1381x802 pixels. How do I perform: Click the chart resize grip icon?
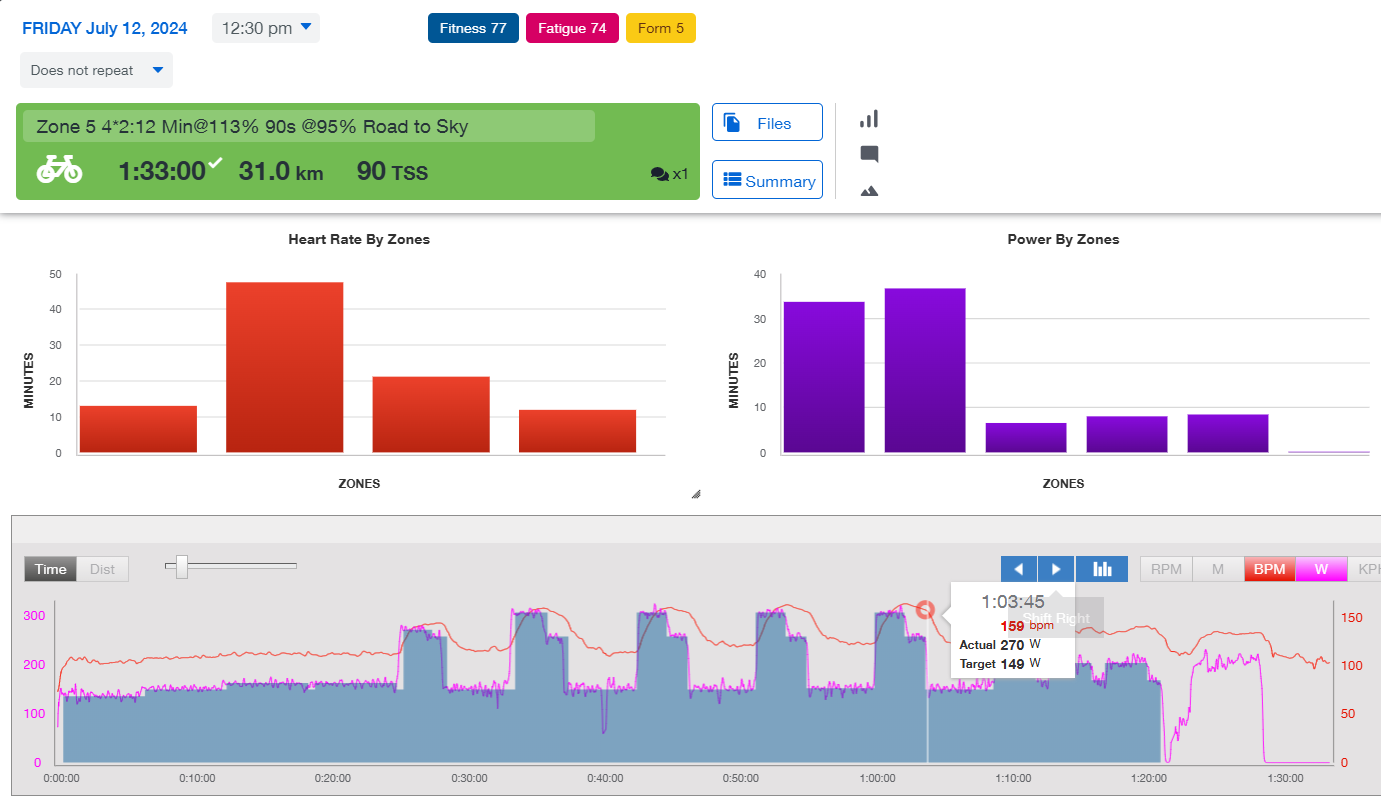(x=696, y=494)
